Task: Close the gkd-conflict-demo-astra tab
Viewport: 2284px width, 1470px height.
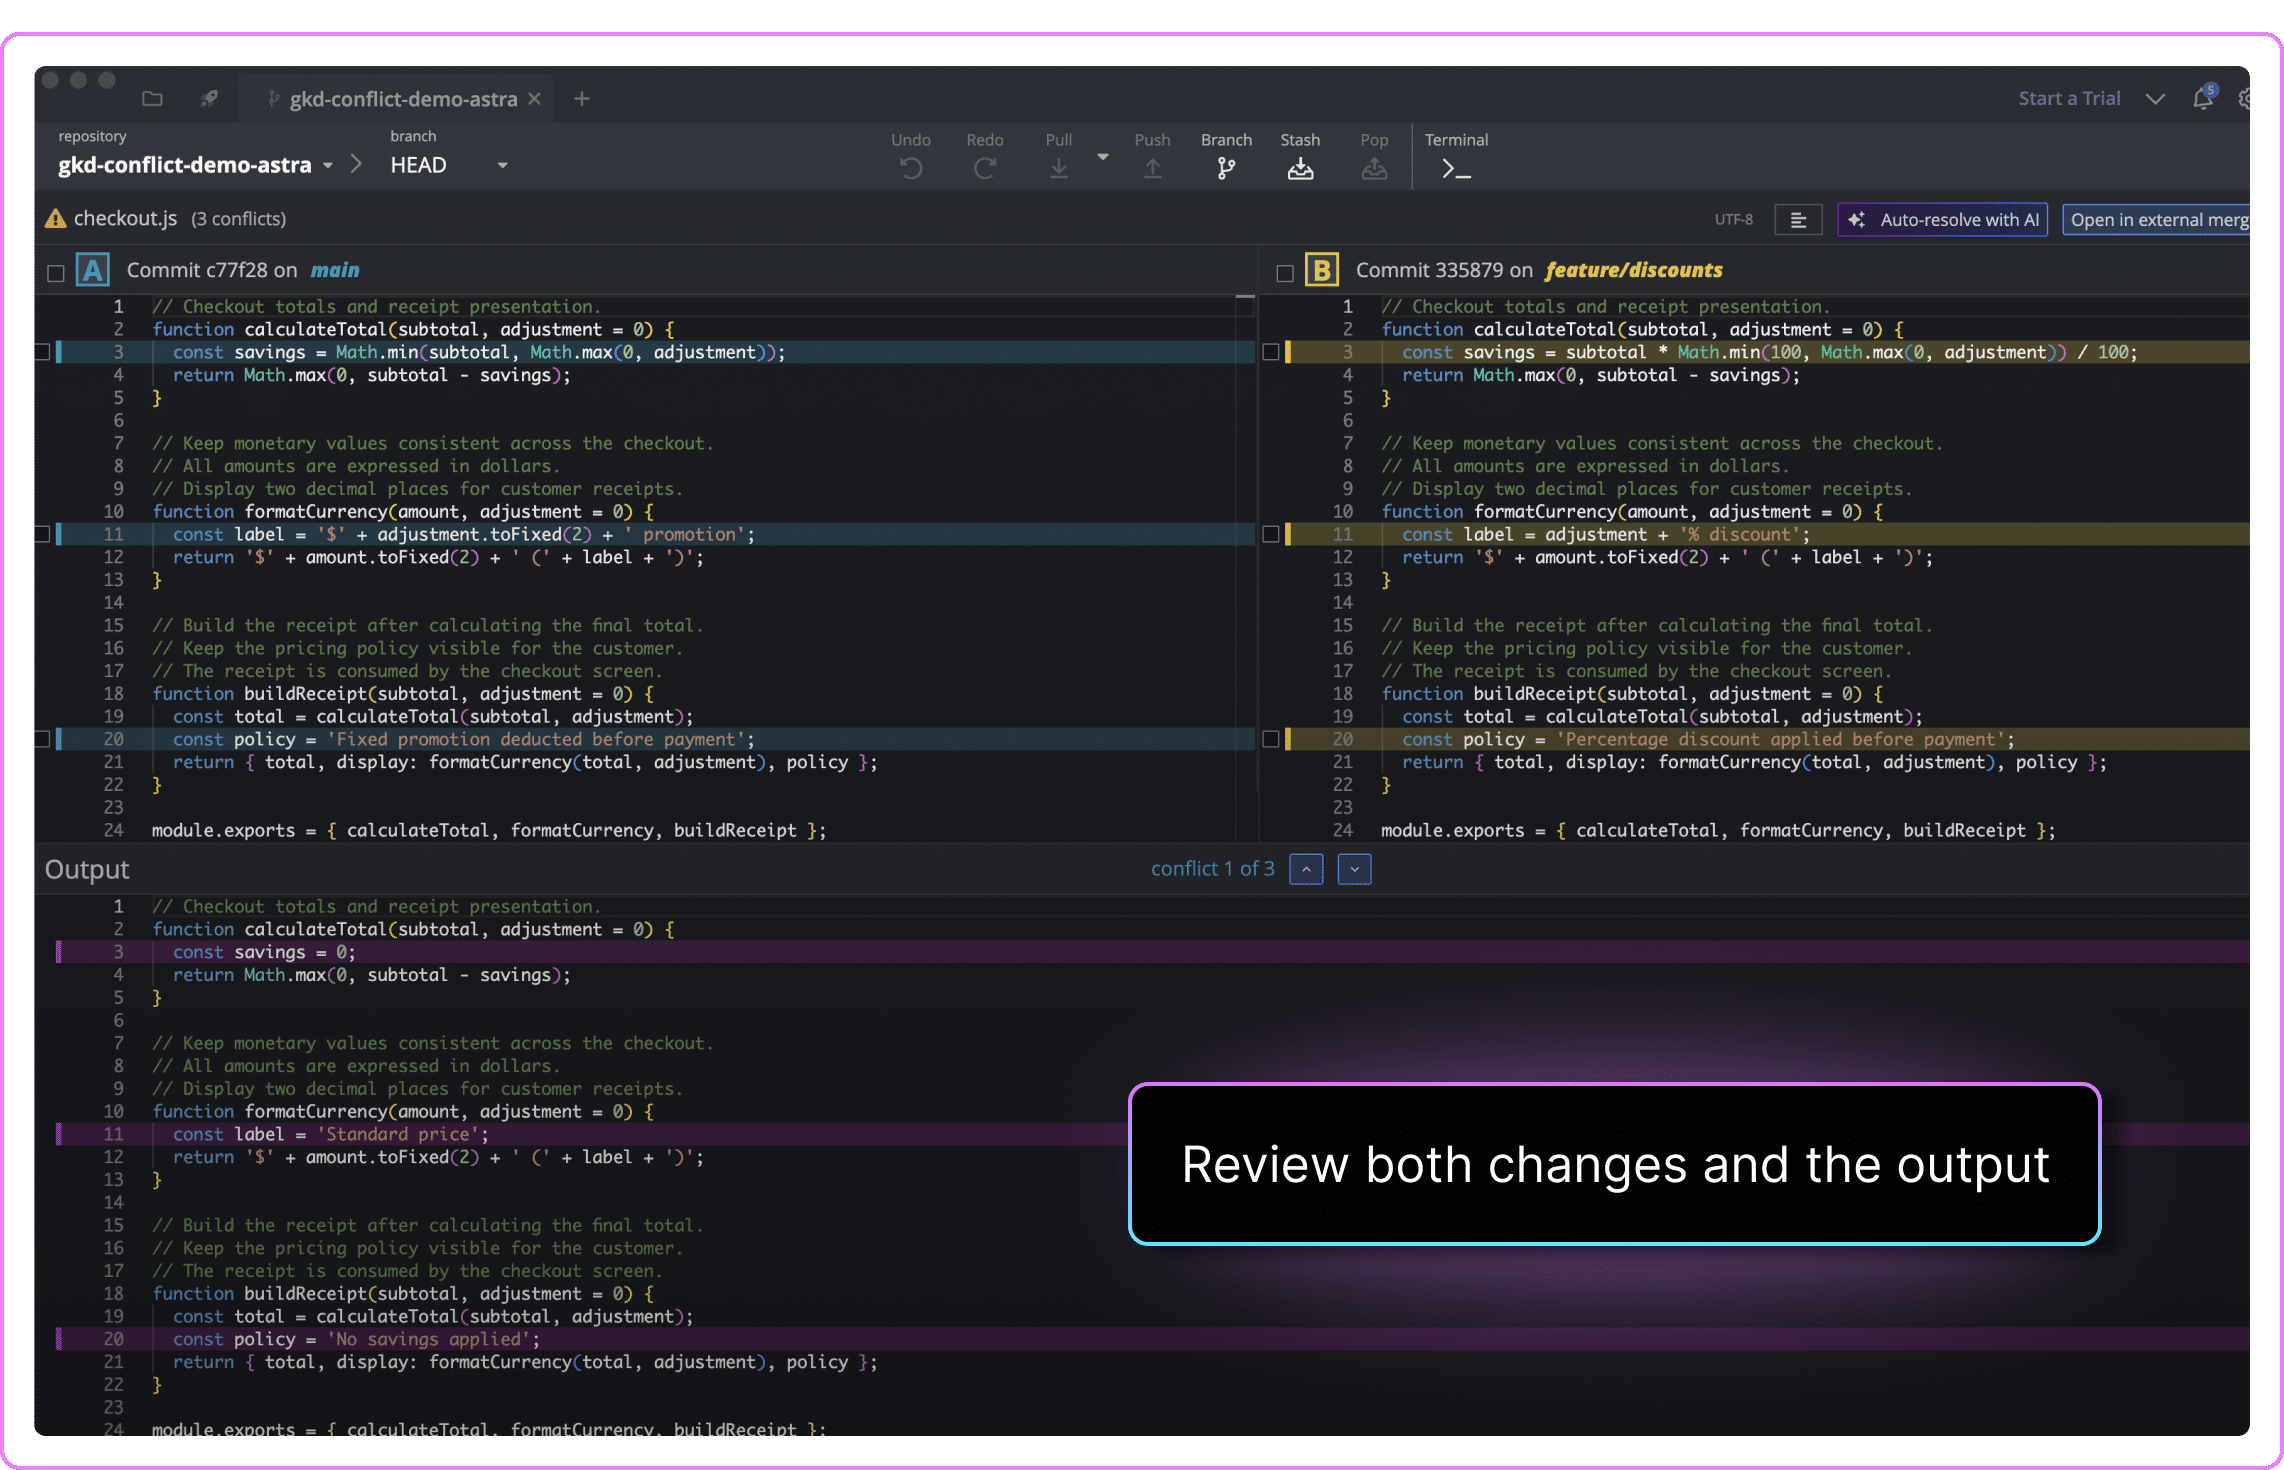Action: pyautogui.click(x=535, y=98)
